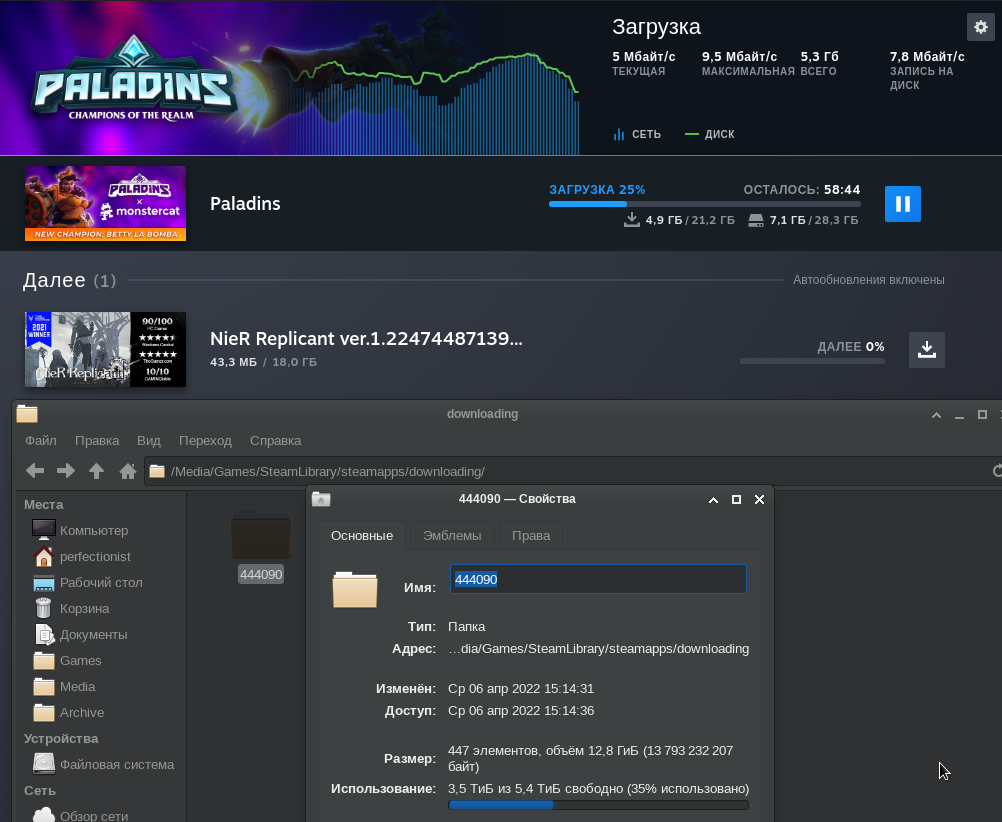This screenshot has width=1002, height=822.
Task: Click the Имя name field with 444090
Action: click(x=598, y=579)
